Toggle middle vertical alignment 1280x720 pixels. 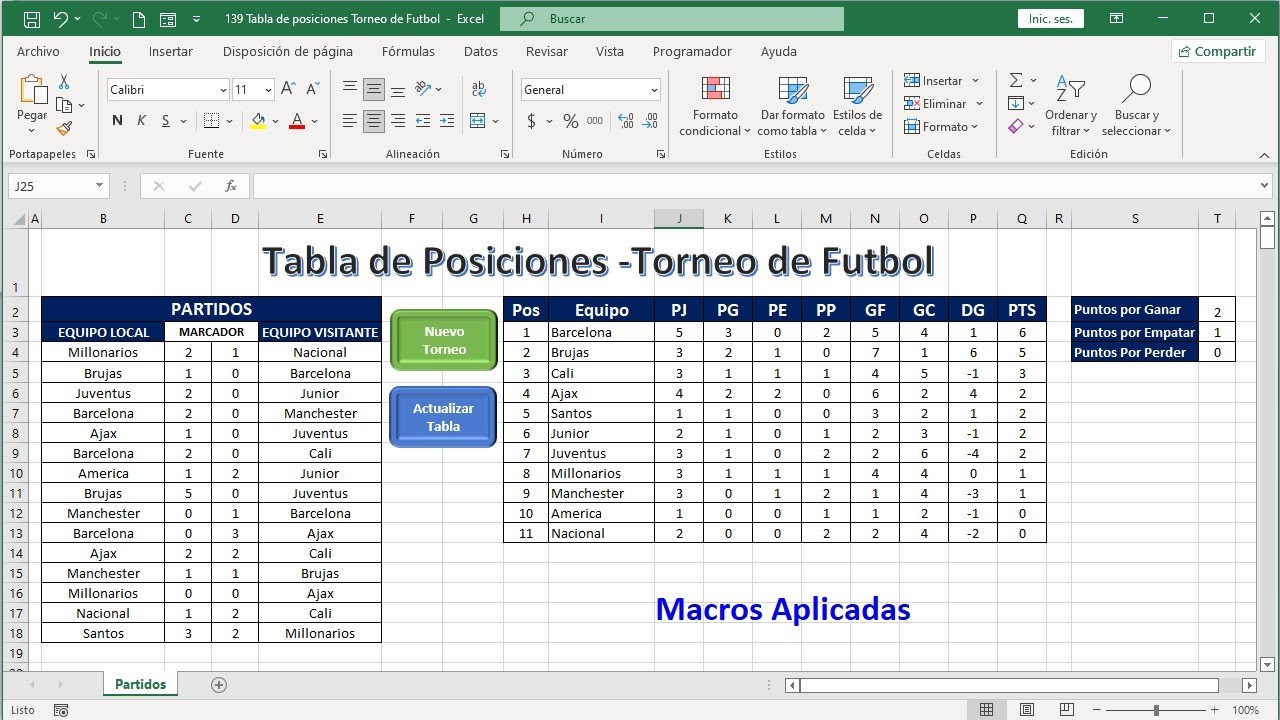click(x=374, y=89)
